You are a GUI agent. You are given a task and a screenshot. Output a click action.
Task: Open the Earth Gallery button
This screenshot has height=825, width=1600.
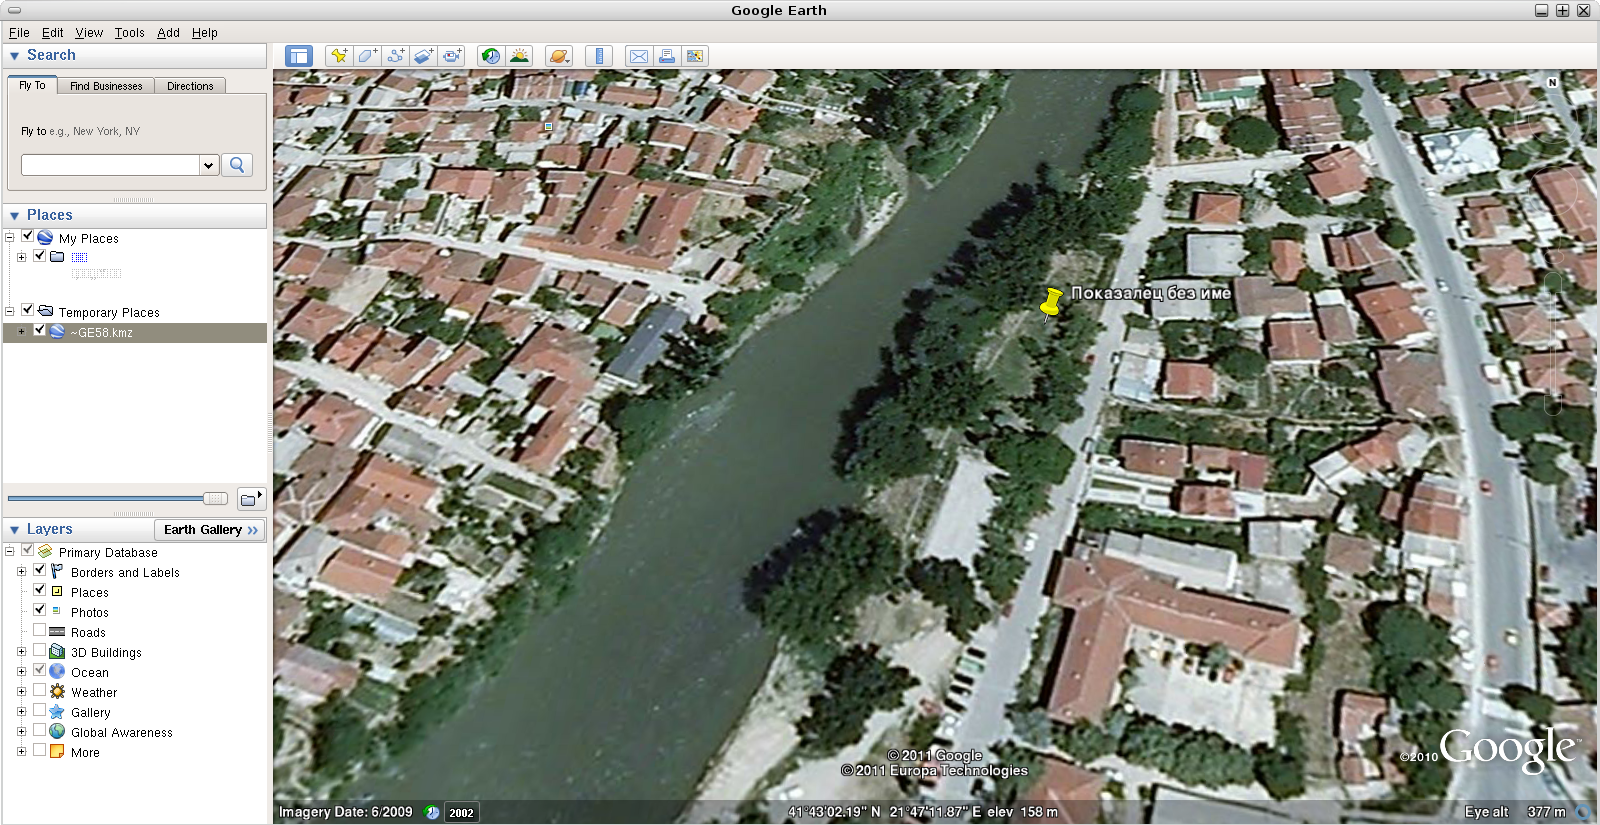pos(210,530)
